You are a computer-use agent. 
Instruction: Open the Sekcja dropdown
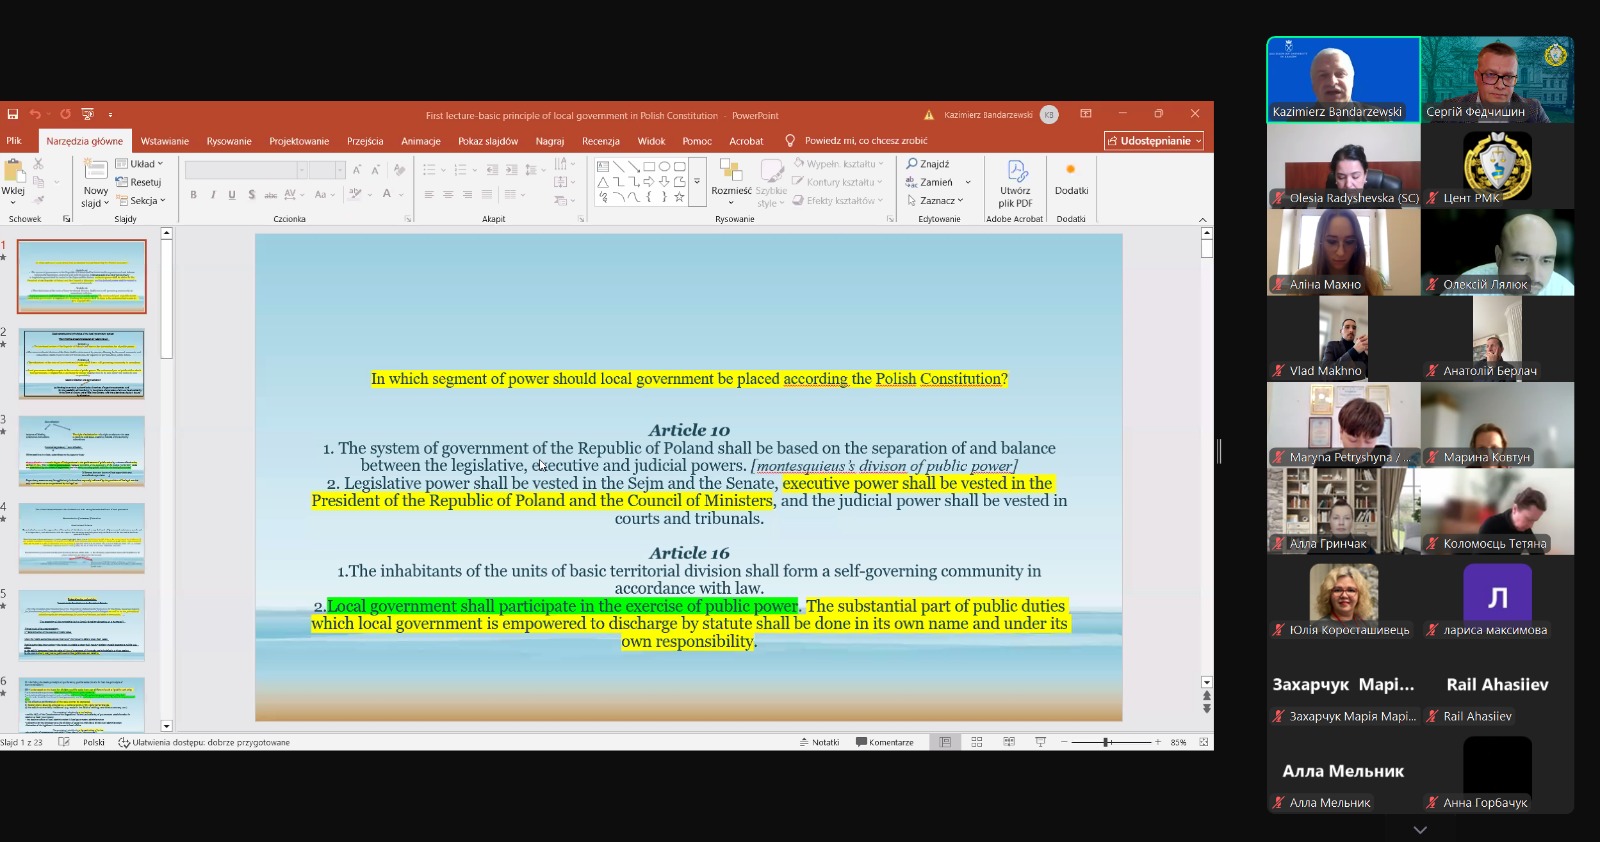141,201
